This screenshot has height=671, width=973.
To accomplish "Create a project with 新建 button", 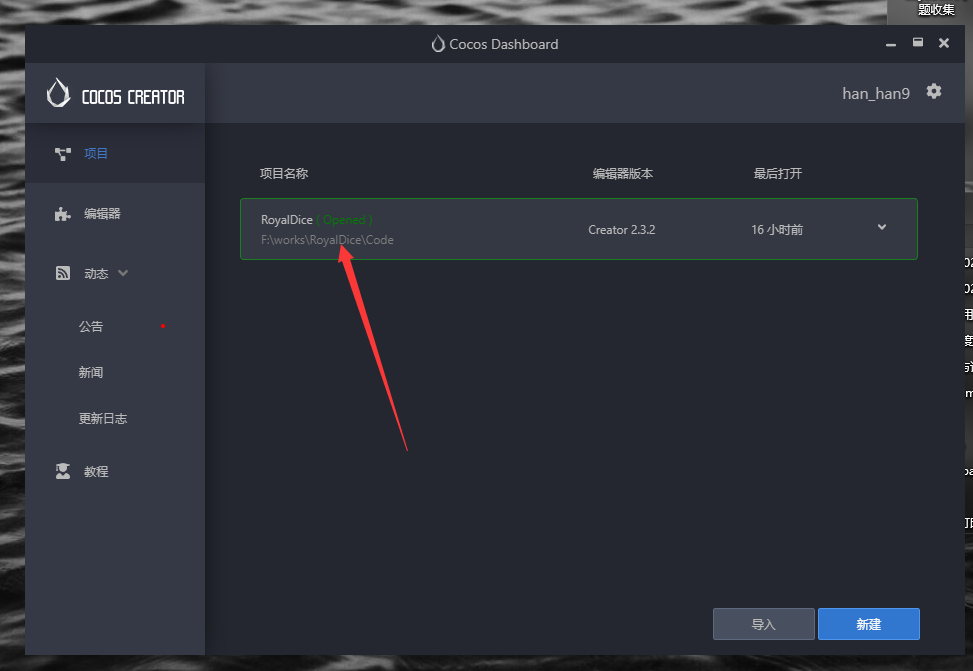I will point(869,624).
